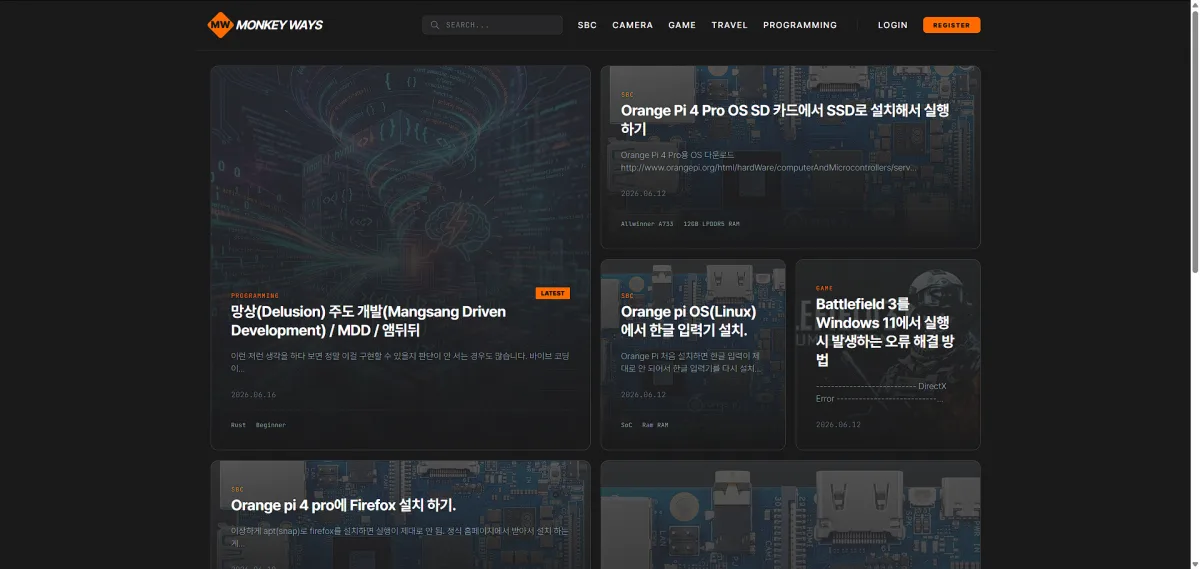Click the Rust tag
Screen dimensions: 1200x569
point(238,425)
